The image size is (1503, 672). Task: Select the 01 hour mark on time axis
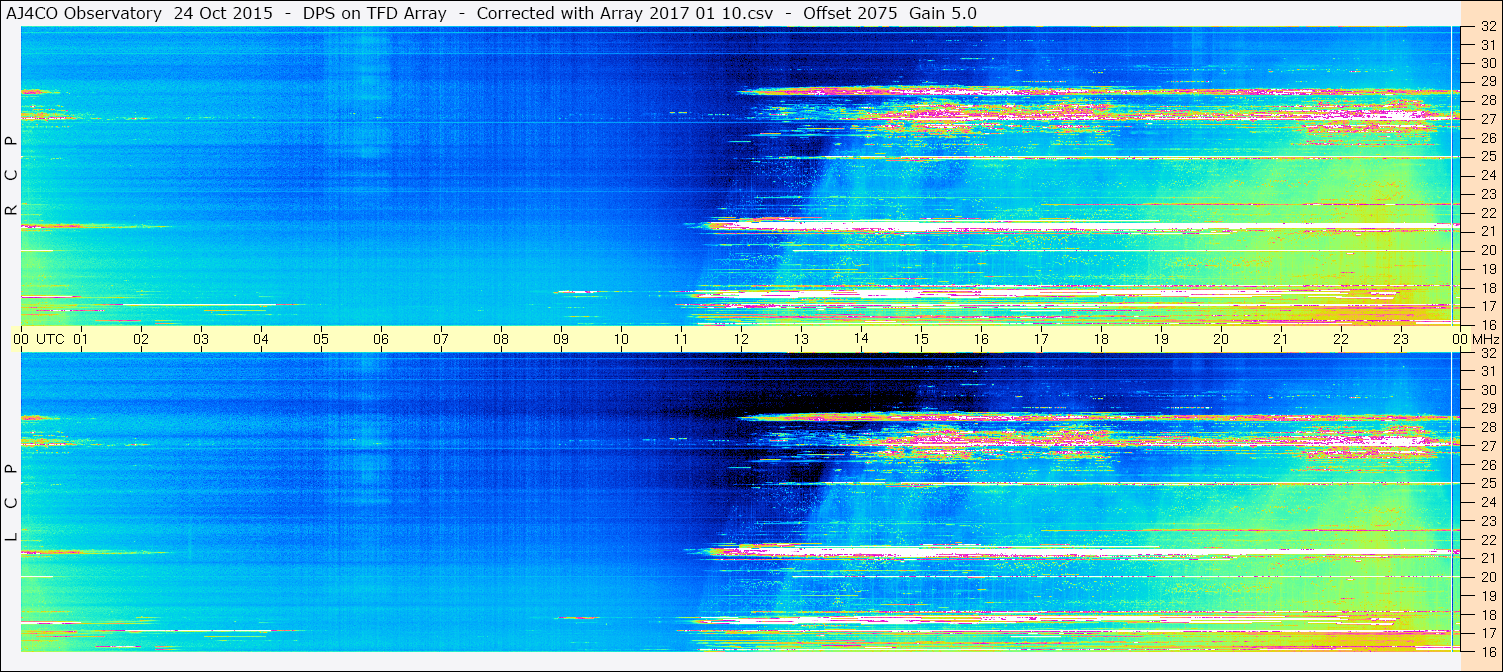pos(81,339)
